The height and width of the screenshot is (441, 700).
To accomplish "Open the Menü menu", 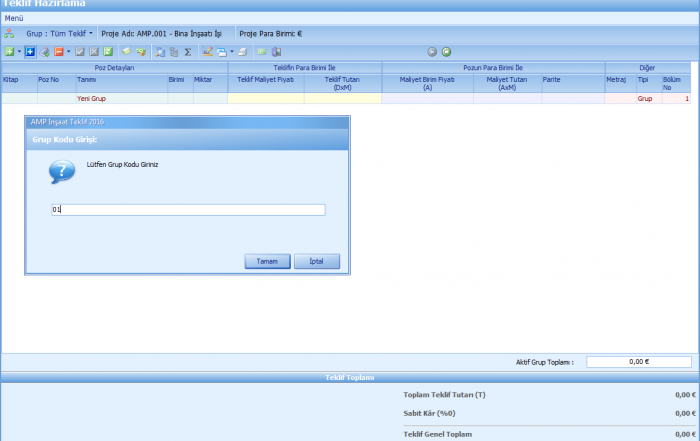I will (14, 18).
